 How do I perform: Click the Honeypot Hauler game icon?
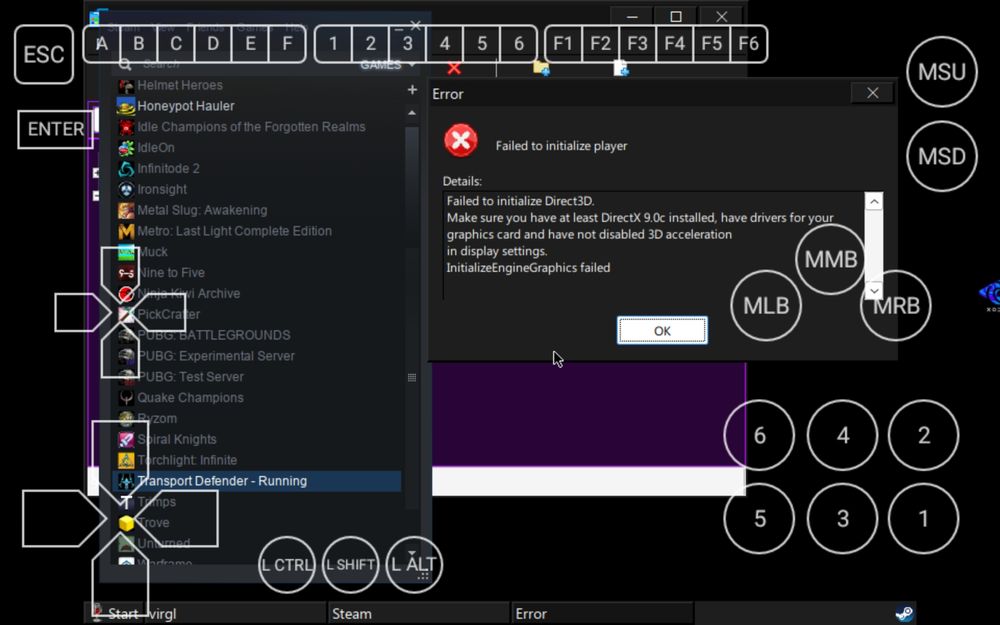click(126, 106)
